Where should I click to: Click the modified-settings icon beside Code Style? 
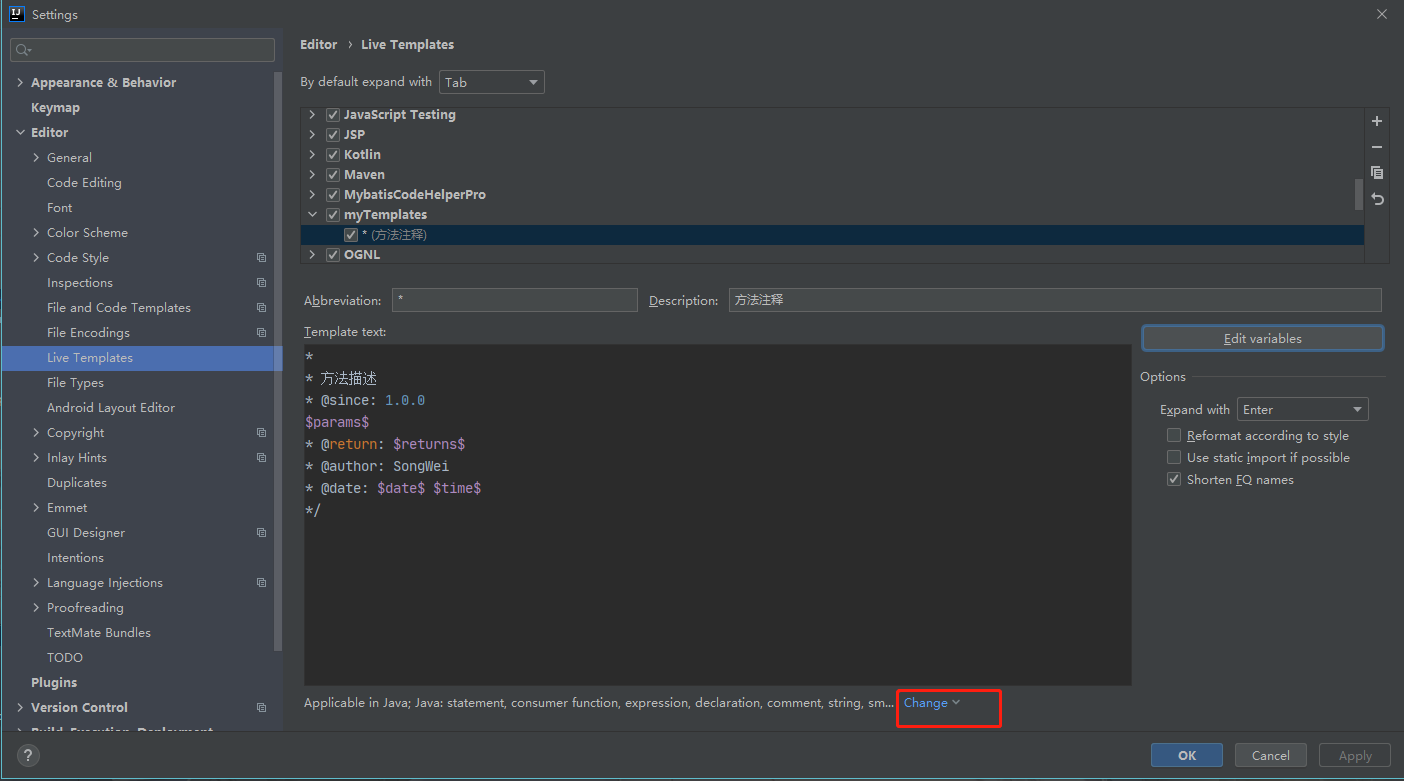click(261, 257)
